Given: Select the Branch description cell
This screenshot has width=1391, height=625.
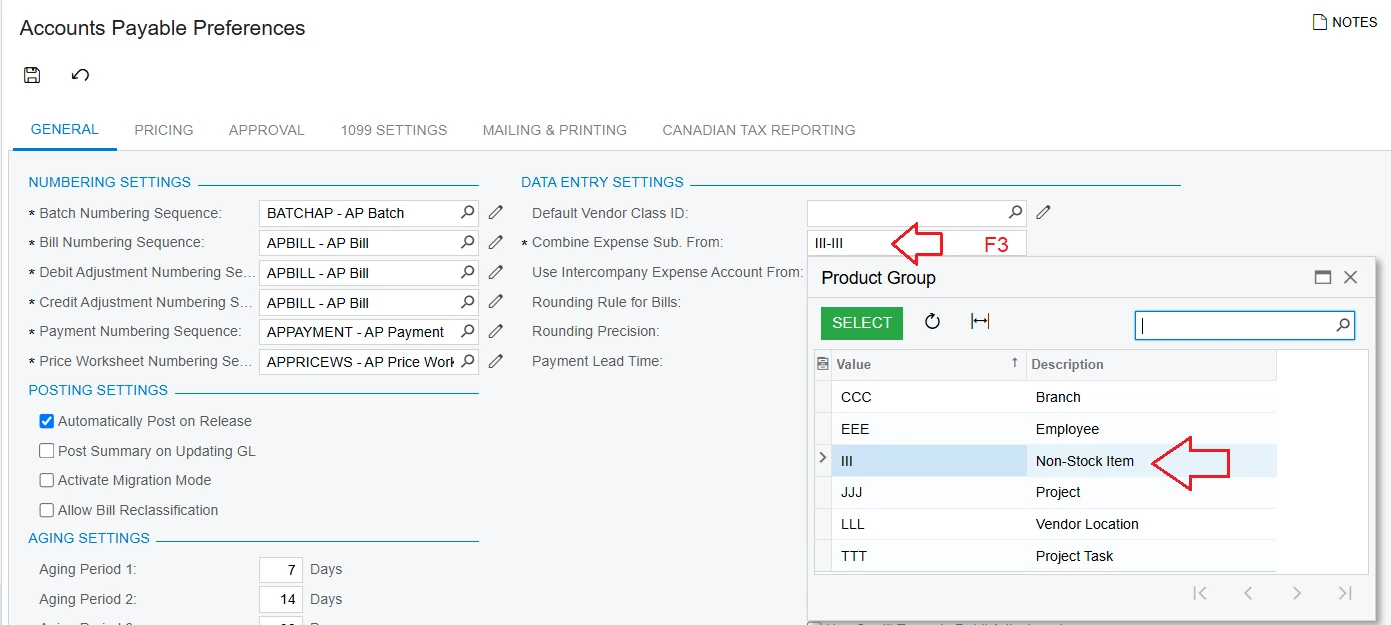Looking at the screenshot, I should click(1152, 397).
